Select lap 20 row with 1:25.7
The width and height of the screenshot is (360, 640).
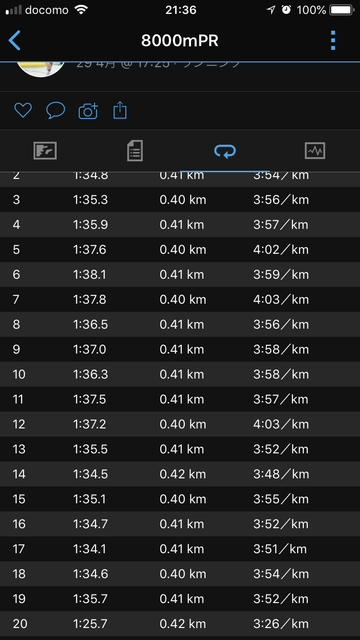click(x=180, y=624)
